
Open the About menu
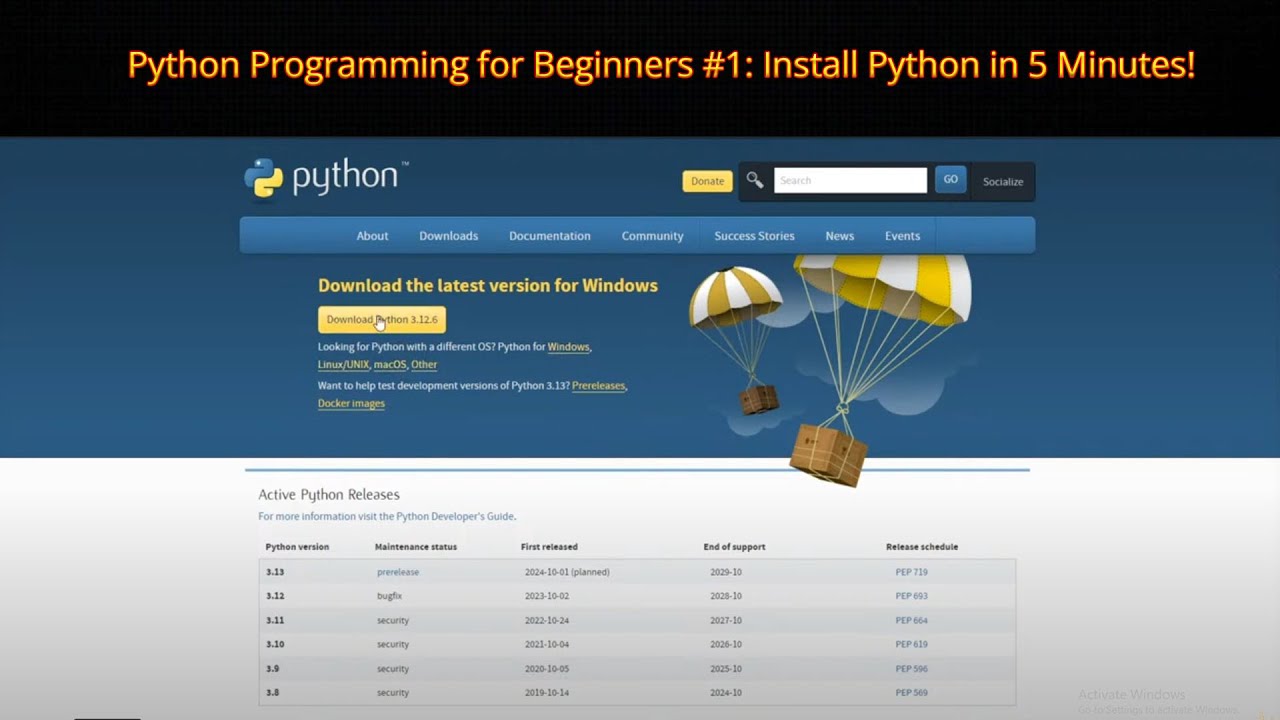pos(372,236)
